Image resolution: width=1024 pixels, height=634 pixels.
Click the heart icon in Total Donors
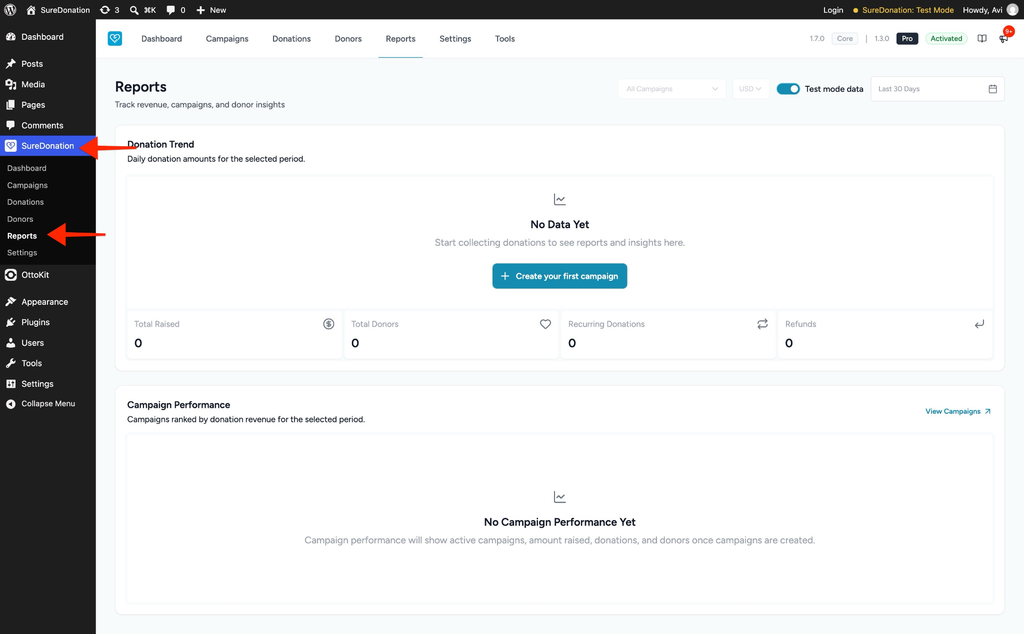click(x=545, y=324)
